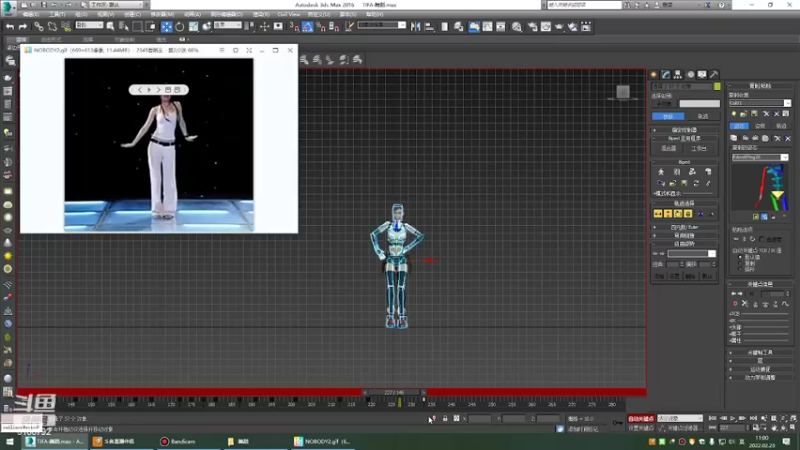Click the Workbench button in Biped Apps
800x450 pixels.
click(x=699, y=148)
